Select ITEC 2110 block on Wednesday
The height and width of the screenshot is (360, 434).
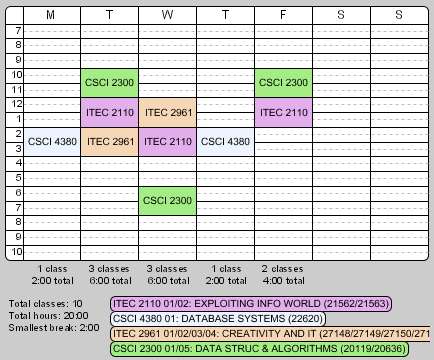point(167,142)
